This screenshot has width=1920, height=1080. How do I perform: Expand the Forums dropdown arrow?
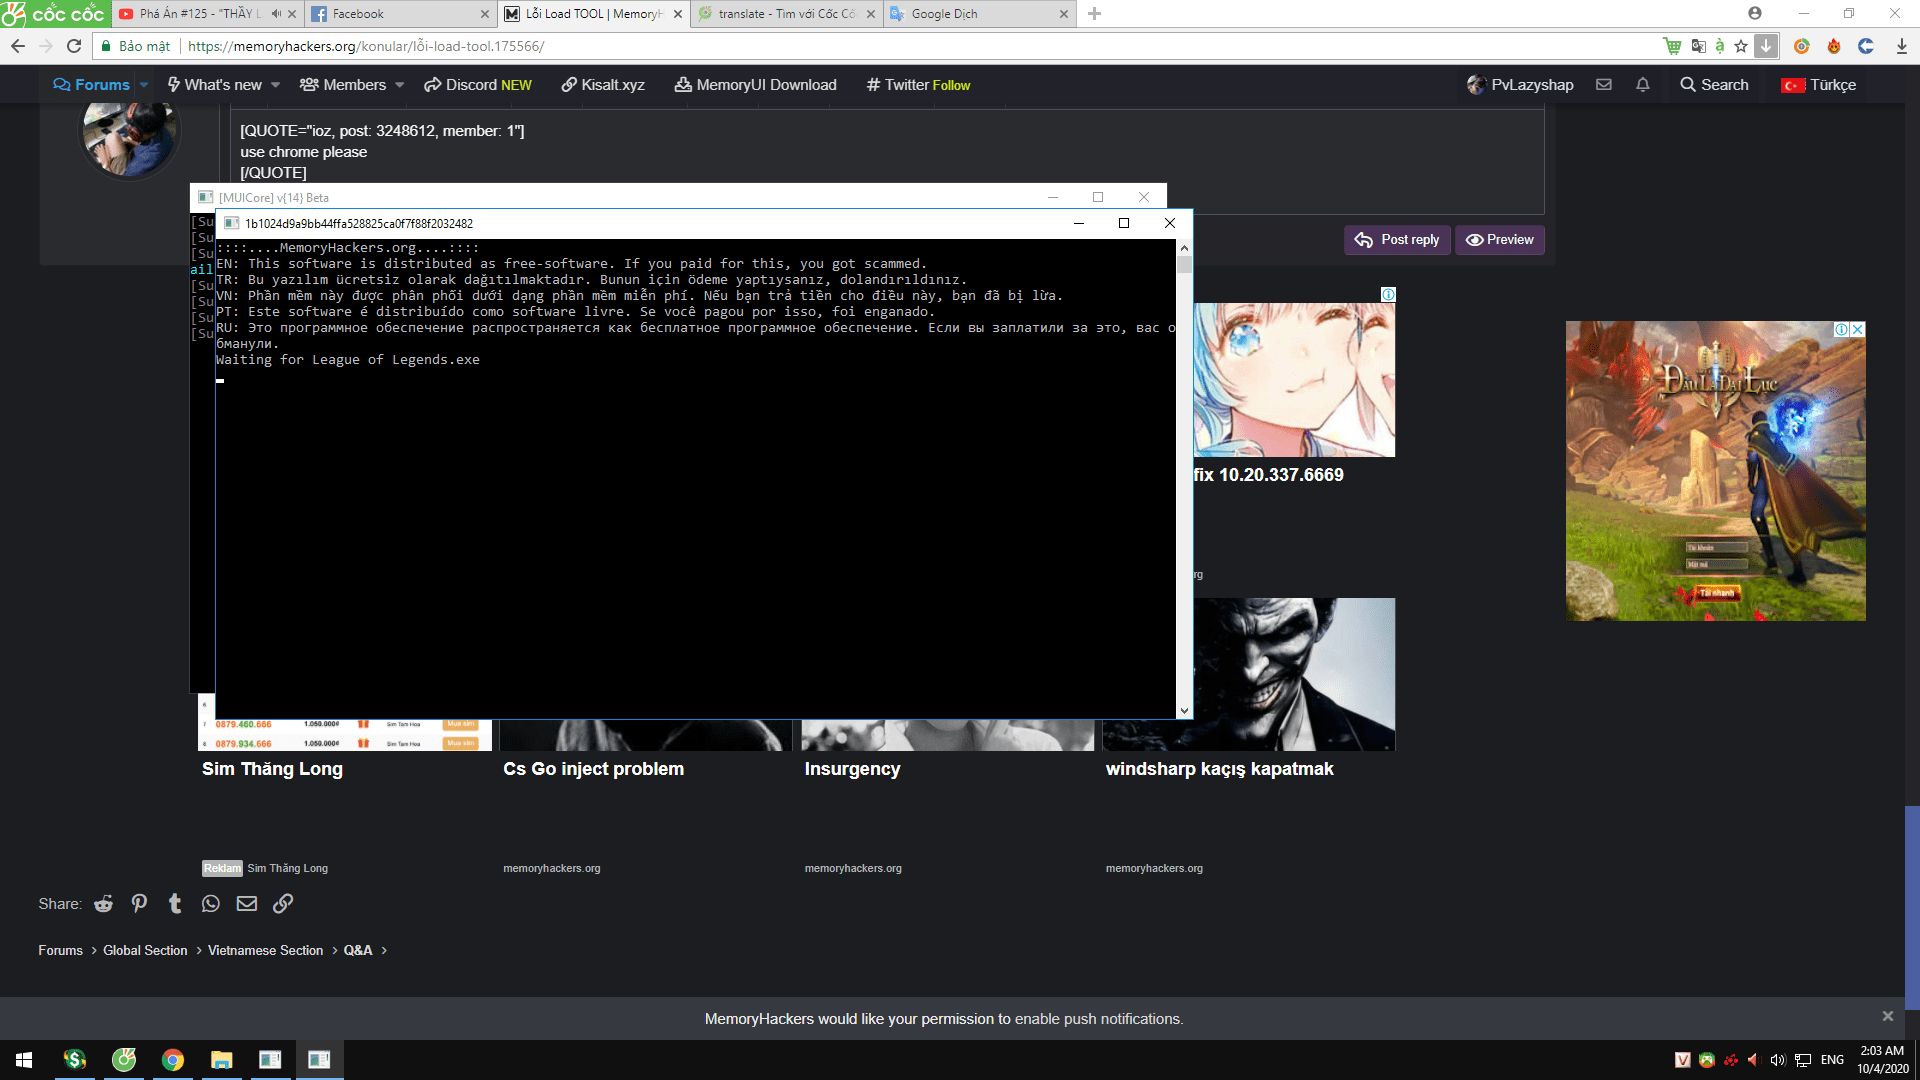(144, 85)
